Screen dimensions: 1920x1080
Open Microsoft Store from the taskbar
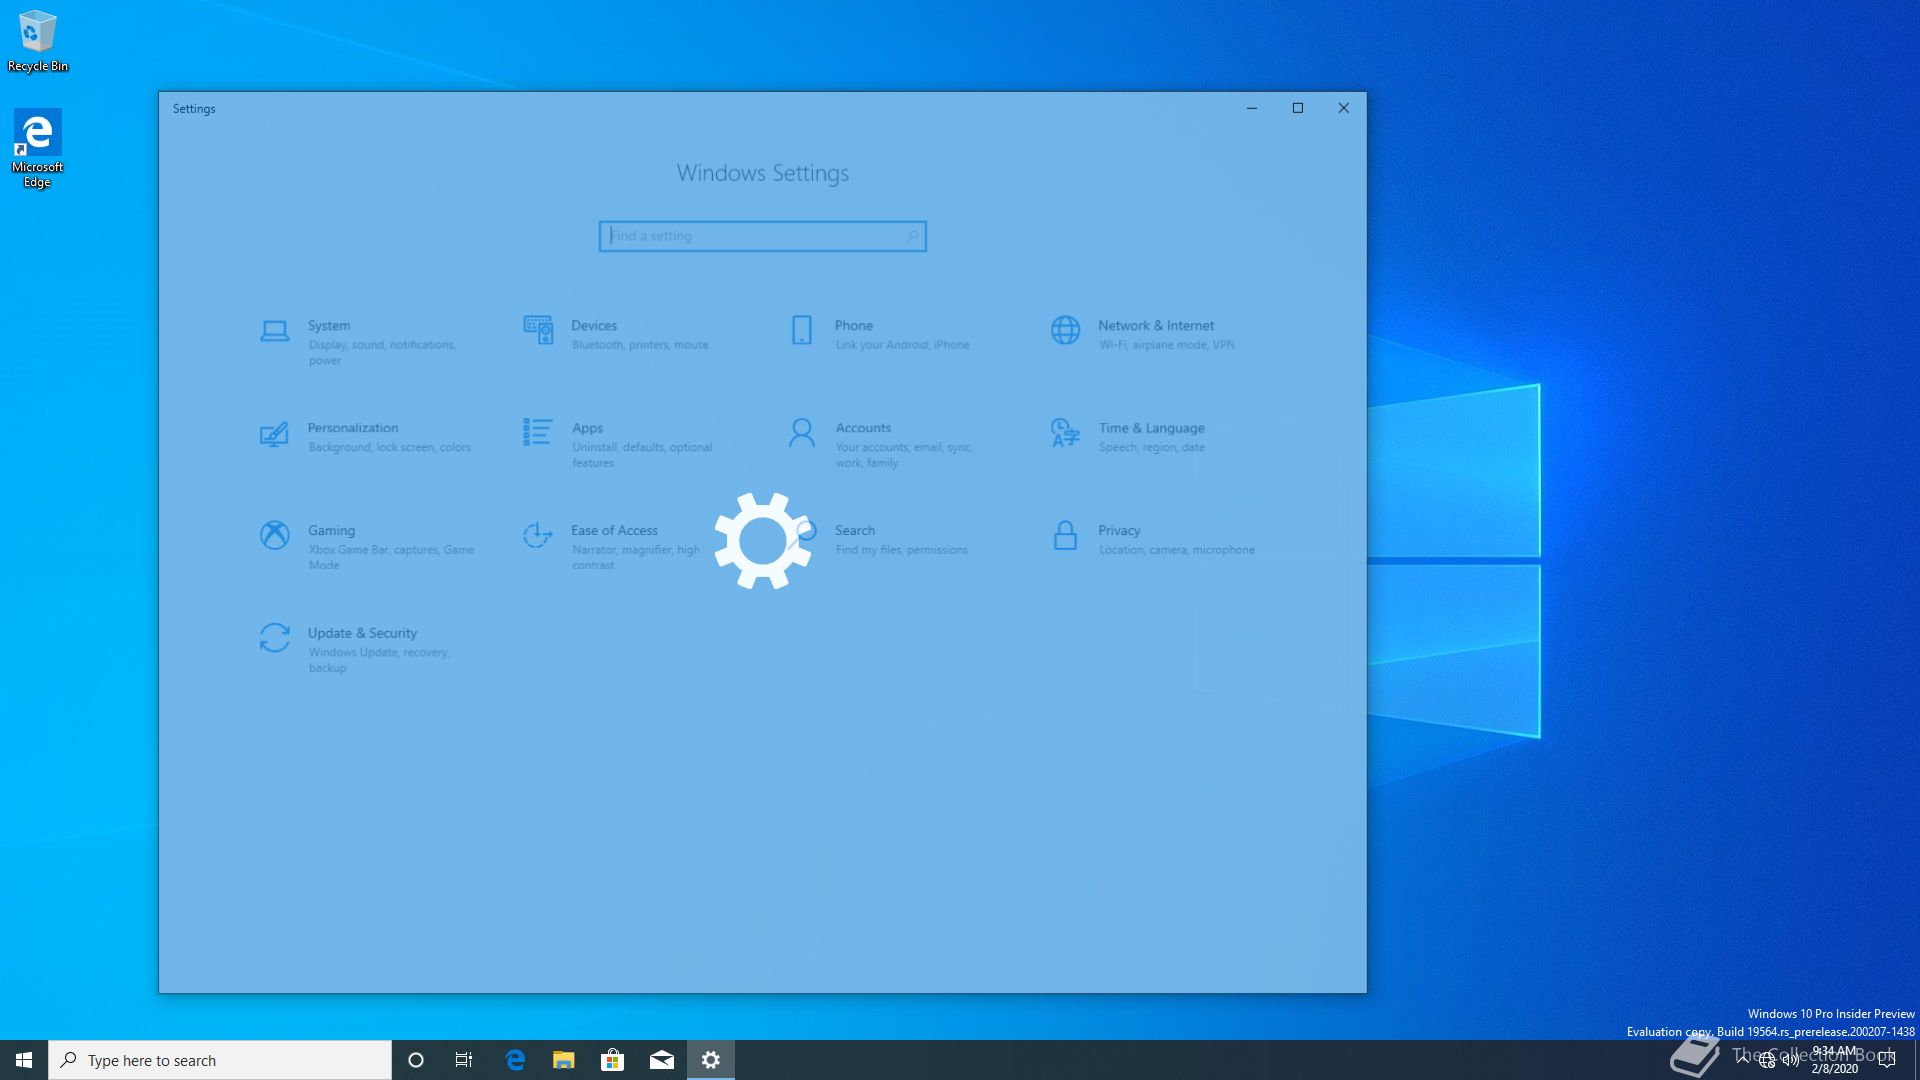click(x=612, y=1060)
